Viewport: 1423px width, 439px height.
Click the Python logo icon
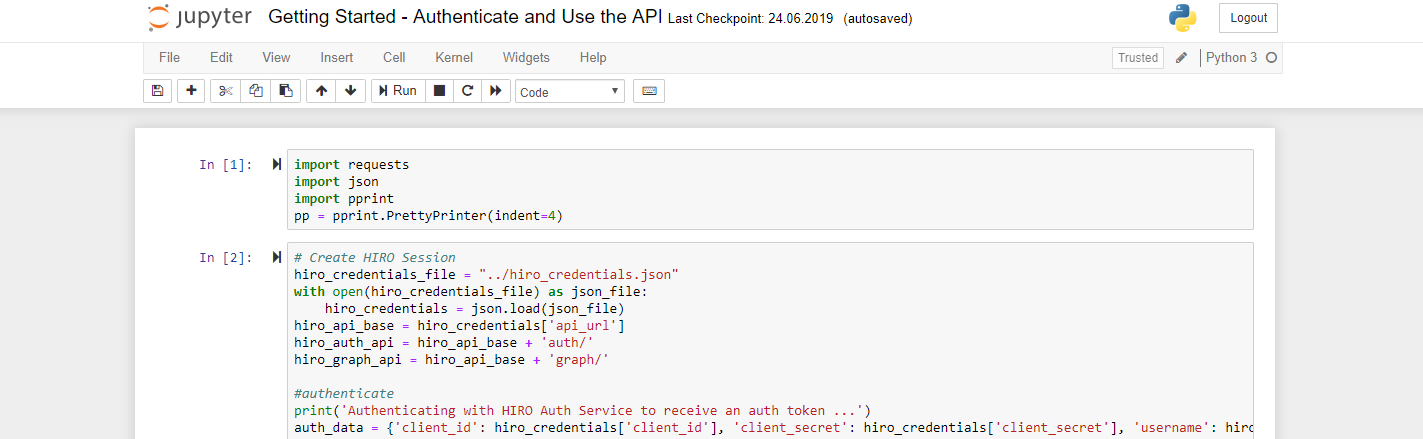1183,18
